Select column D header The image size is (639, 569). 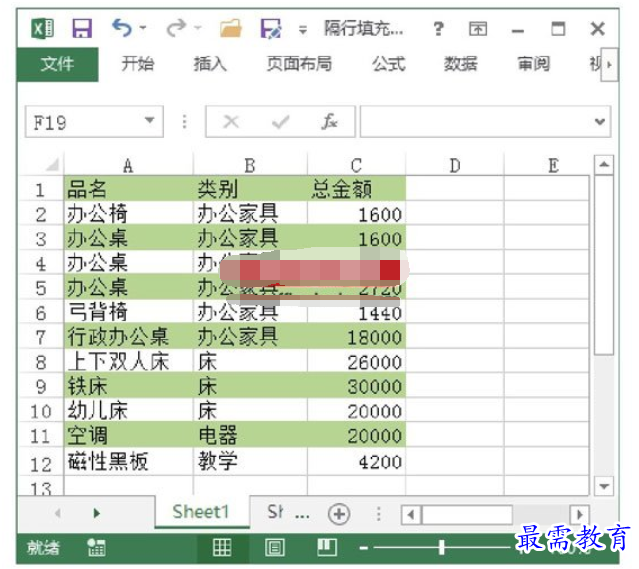[x=455, y=165]
